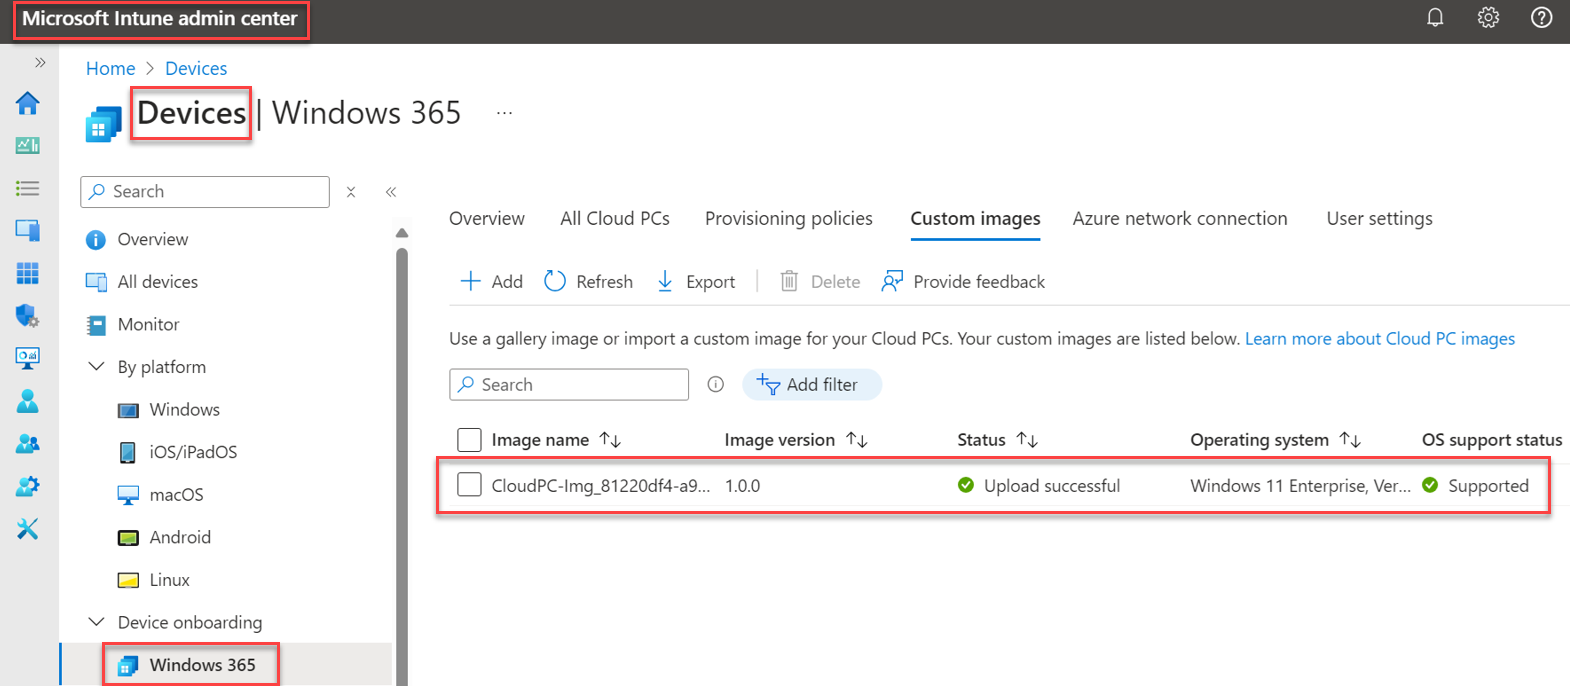Screen dimensions: 1570x686
Task: Expand the left navigation rail
Action: pos(40,62)
